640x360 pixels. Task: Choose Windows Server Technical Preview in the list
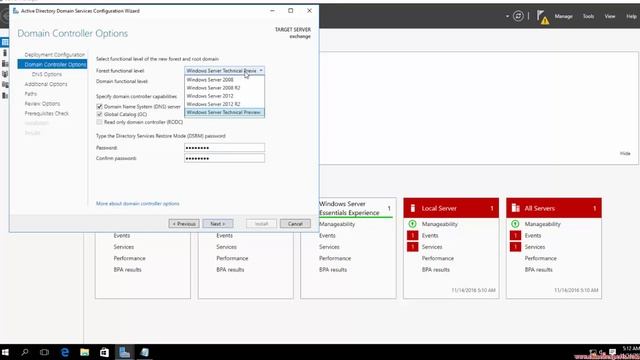(x=224, y=112)
